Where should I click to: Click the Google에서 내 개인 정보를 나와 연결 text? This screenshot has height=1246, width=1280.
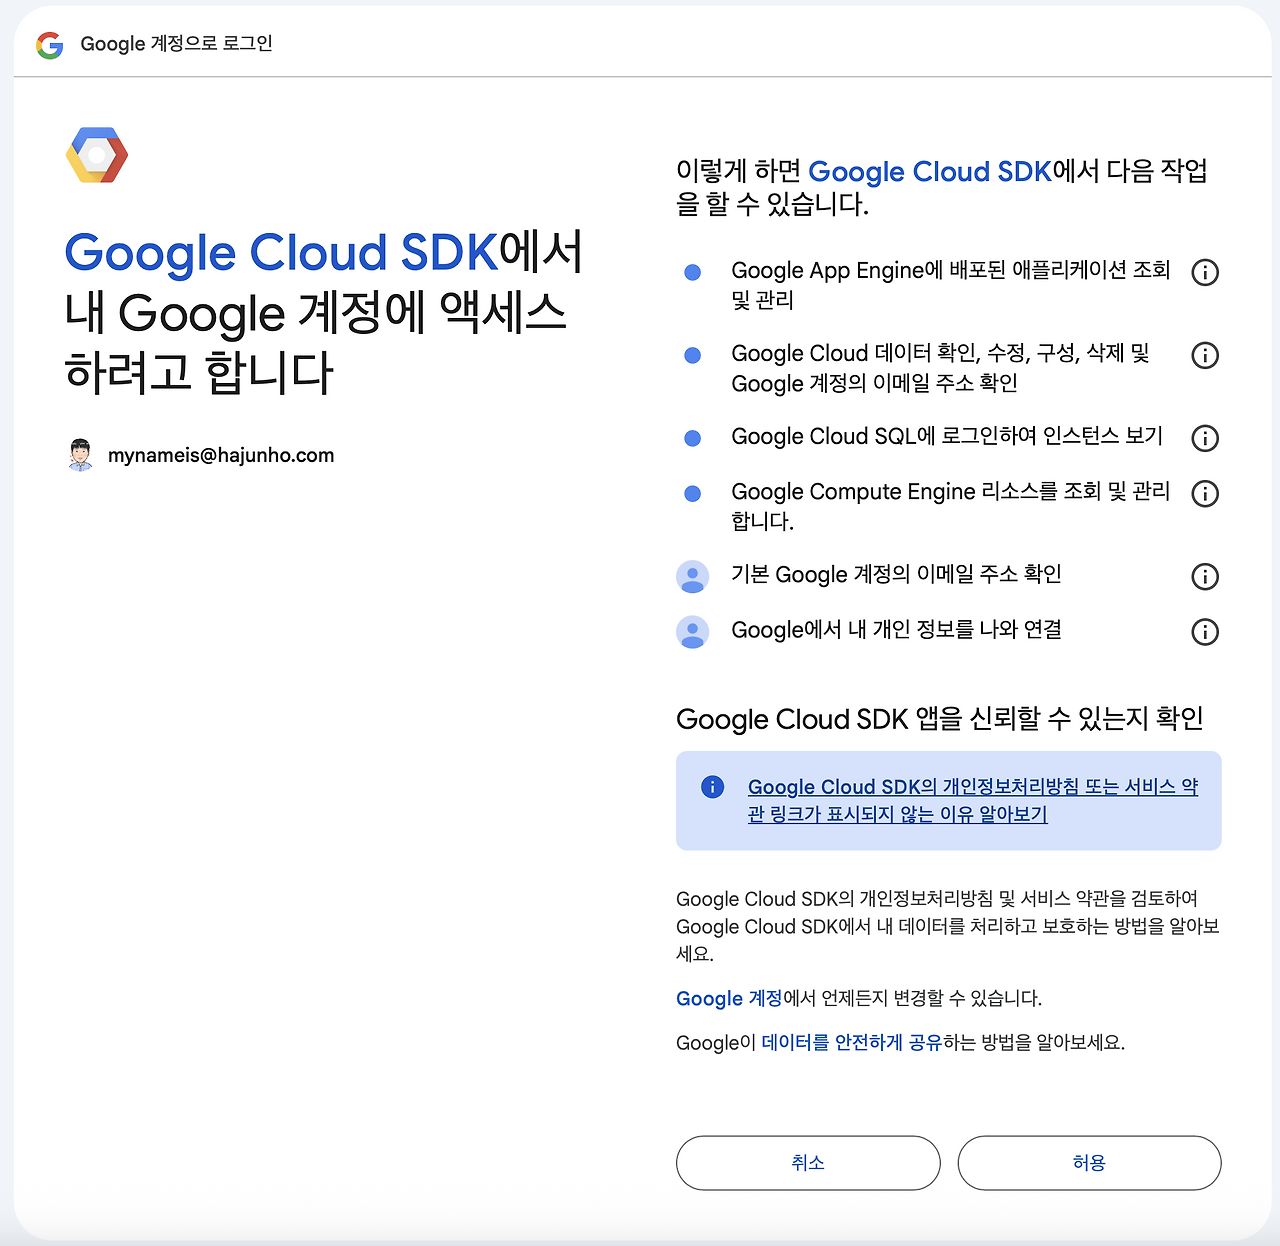pos(896,630)
